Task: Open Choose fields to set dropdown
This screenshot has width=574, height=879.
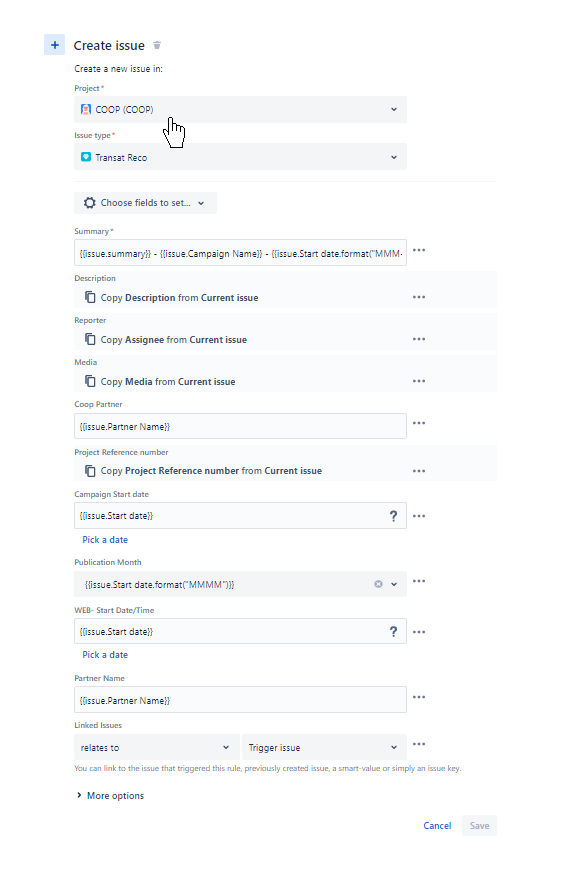Action: pyautogui.click(x=145, y=203)
